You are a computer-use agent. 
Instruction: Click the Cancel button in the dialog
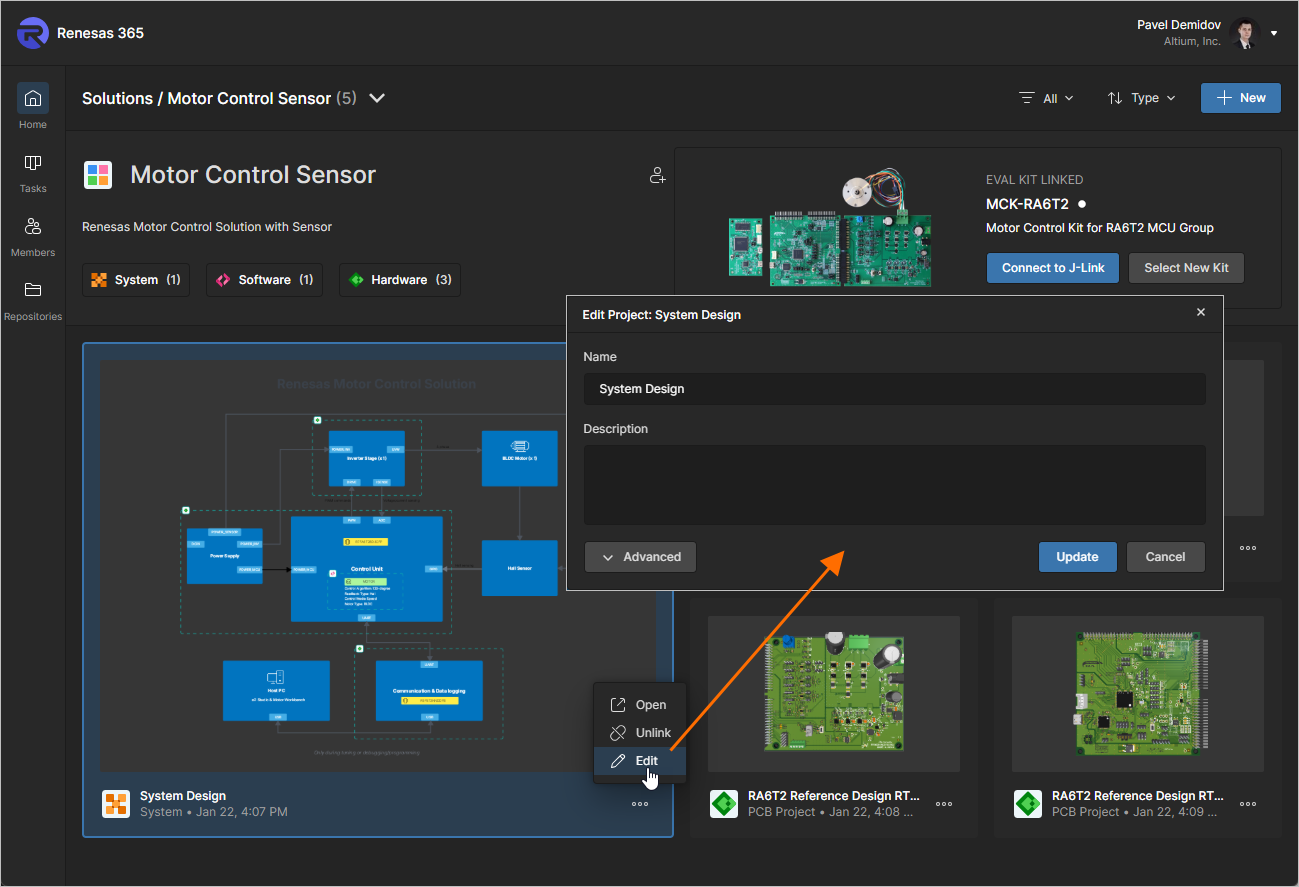[1165, 557]
